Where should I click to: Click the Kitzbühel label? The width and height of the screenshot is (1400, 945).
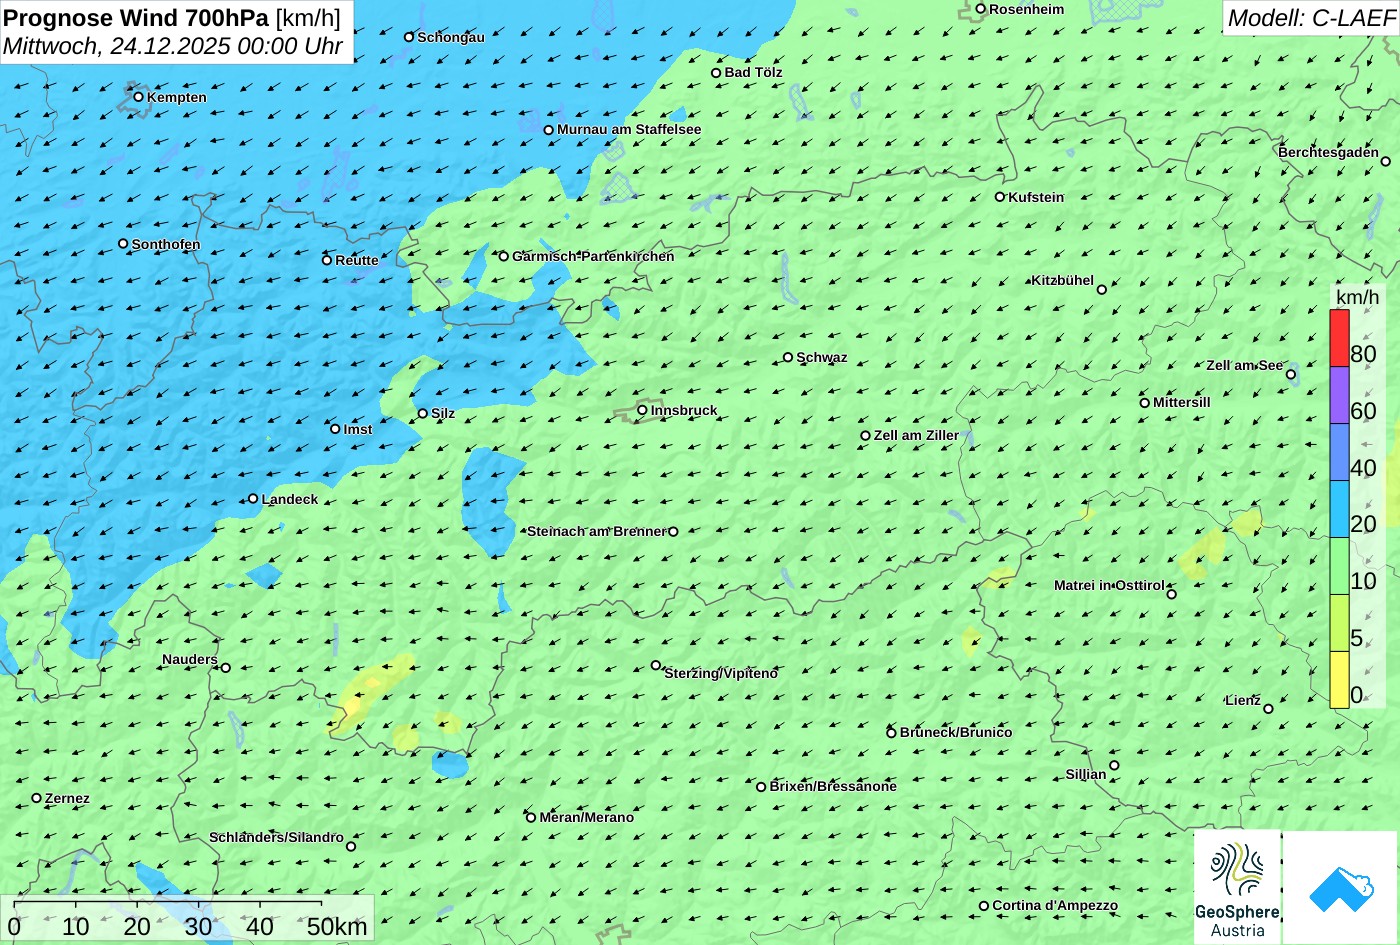click(x=1063, y=280)
